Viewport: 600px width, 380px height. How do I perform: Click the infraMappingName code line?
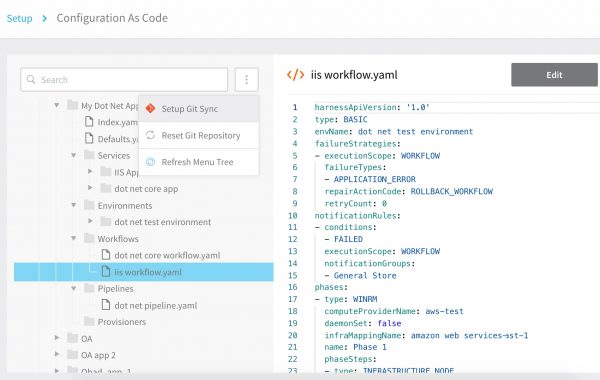coord(426,336)
